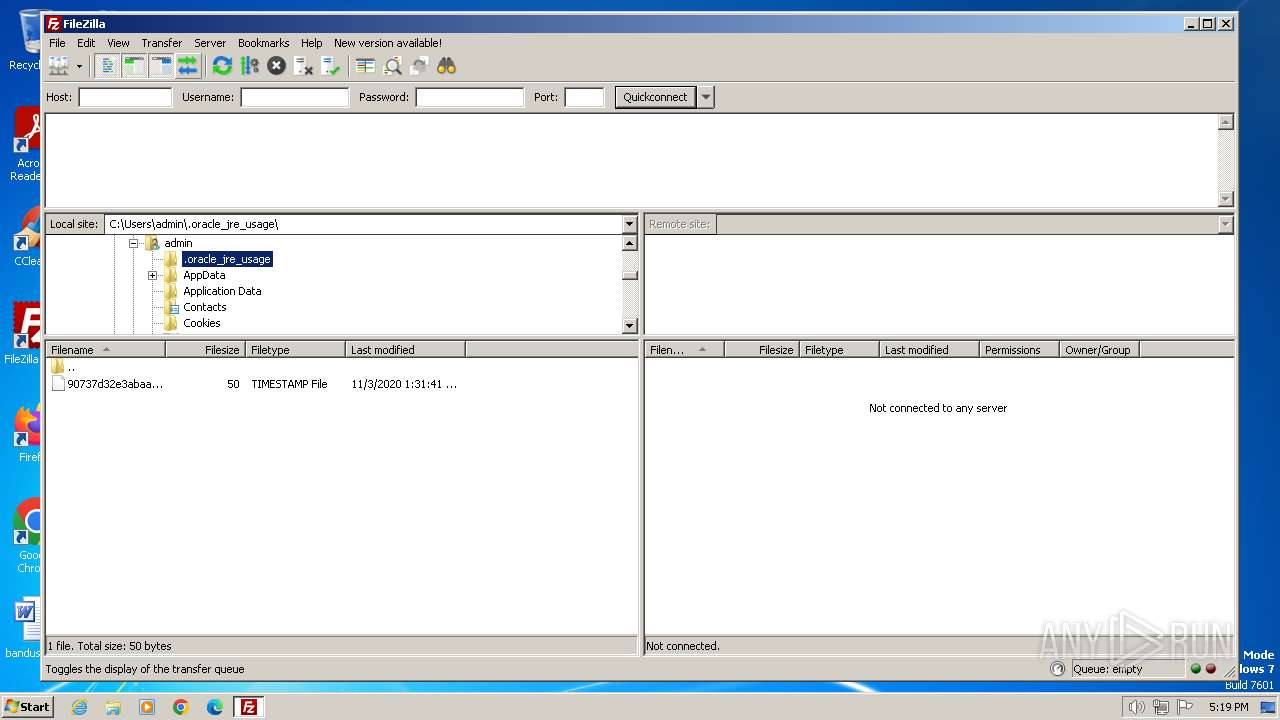Viewport: 1280px width, 720px height.
Task: Sort remote list by Owner/Group column
Action: [x=1099, y=350]
